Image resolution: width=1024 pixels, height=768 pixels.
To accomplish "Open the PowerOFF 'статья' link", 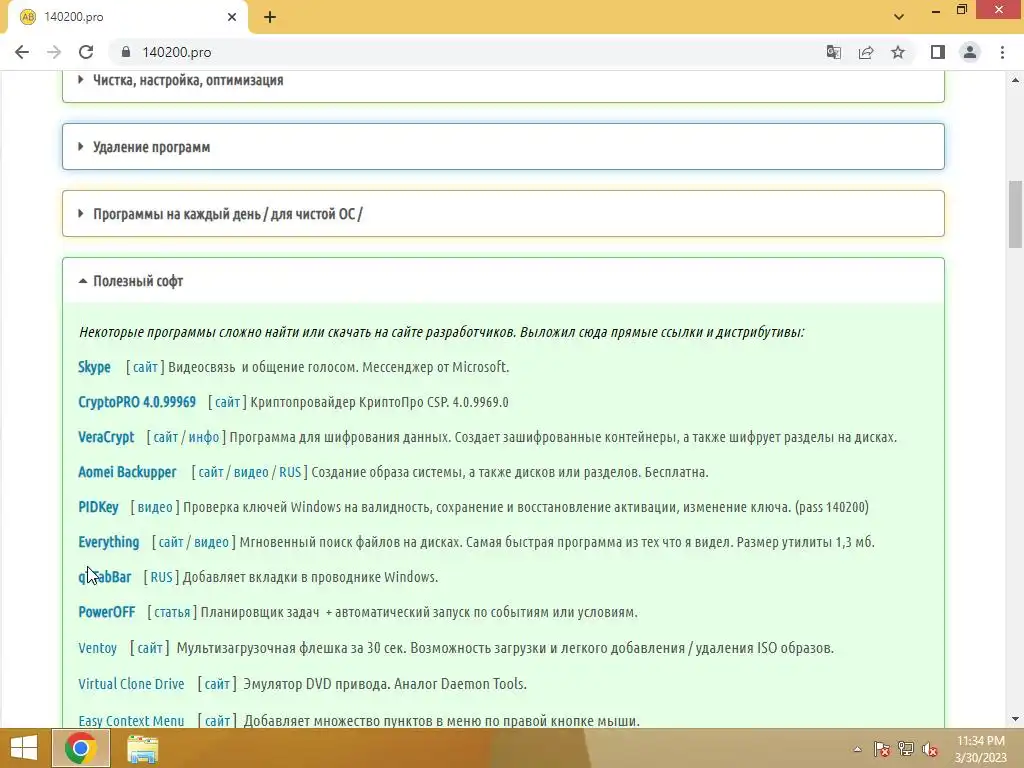I will pyautogui.click(x=172, y=613).
